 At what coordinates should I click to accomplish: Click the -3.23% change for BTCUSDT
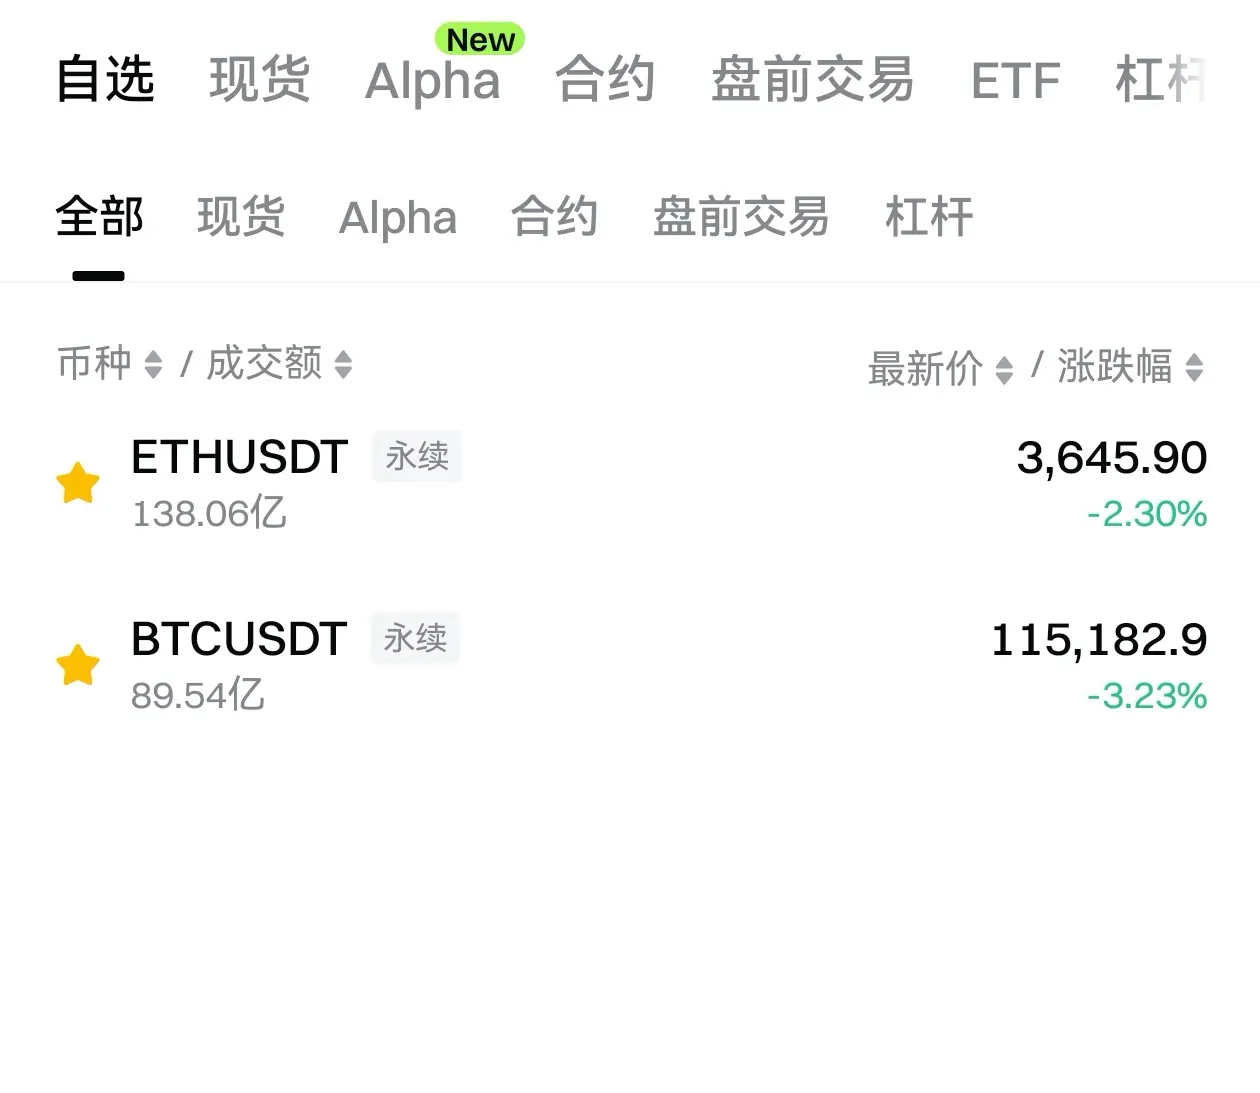click(x=1147, y=696)
